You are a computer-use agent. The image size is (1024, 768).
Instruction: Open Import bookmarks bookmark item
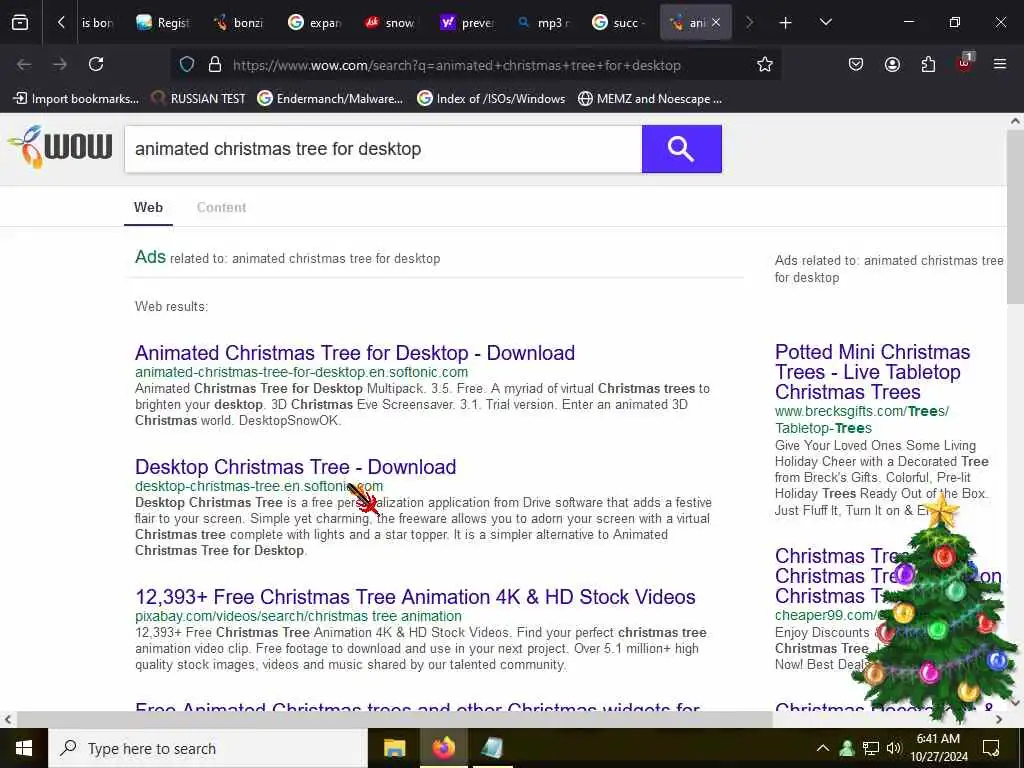coord(76,99)
